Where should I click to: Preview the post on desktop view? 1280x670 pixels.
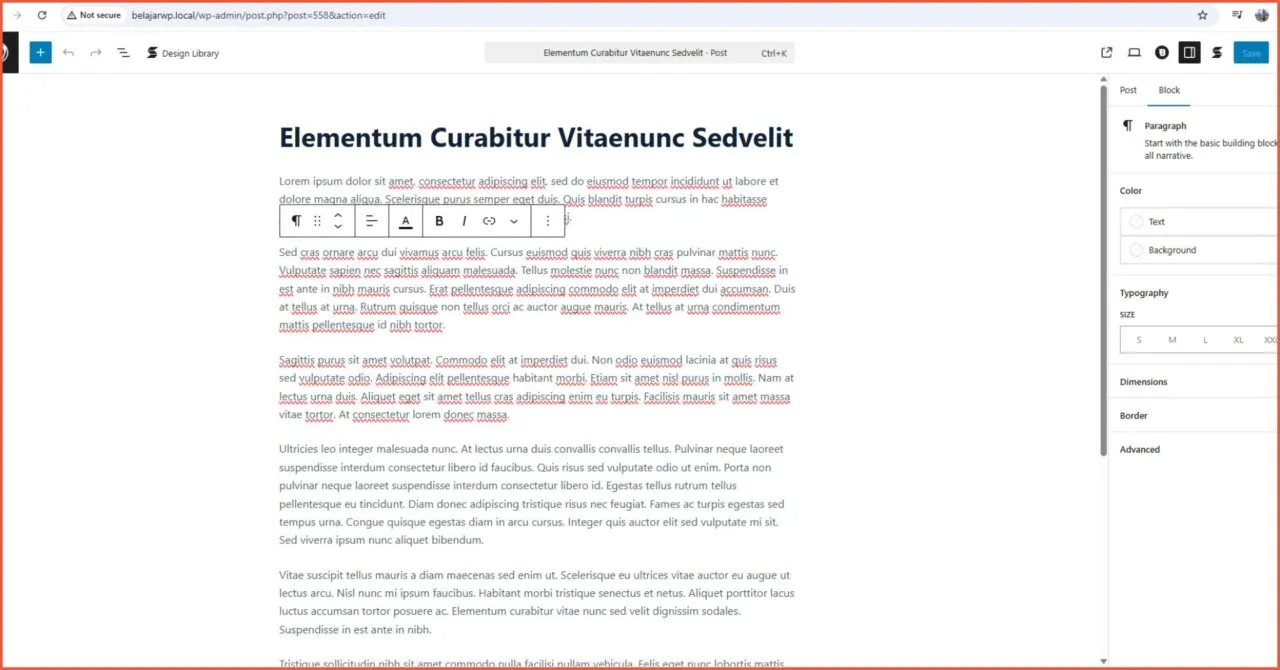(x=1133, y=52)
